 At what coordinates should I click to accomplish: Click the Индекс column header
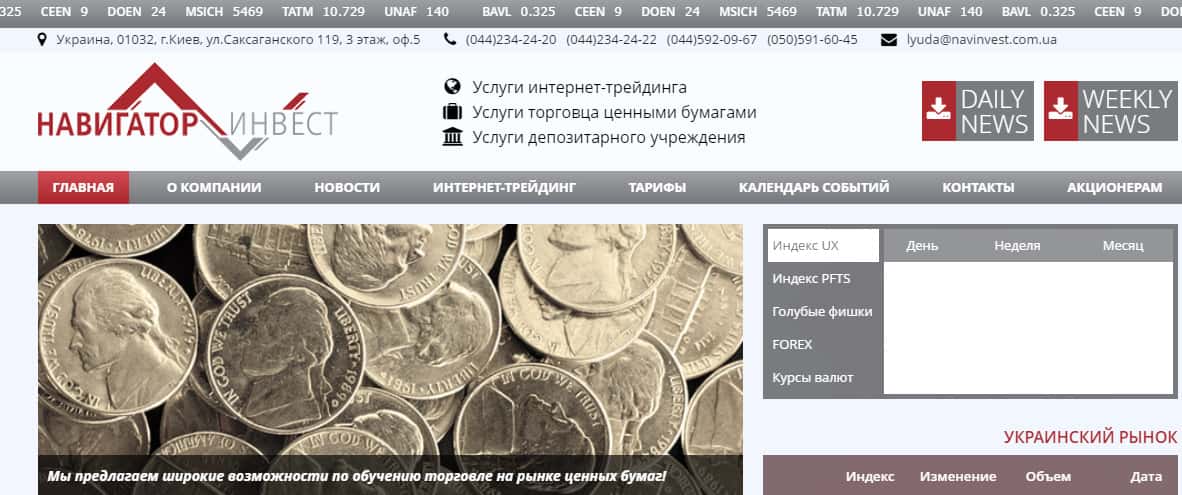pyautogui.click(x=870, y=477)
